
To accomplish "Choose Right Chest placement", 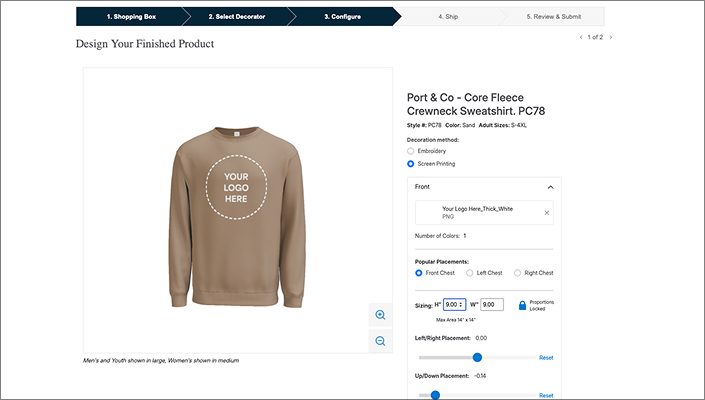I will coord(518,273).
